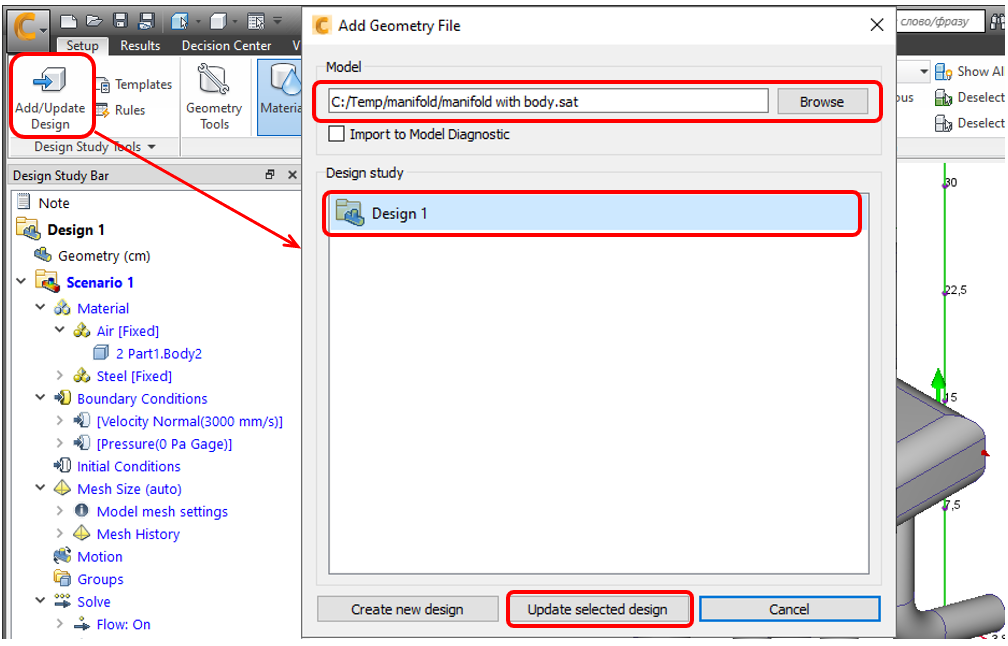Switch to the Results ribbon tab
This screenshot has height=646, width=1008.
(x=140, y=46)
